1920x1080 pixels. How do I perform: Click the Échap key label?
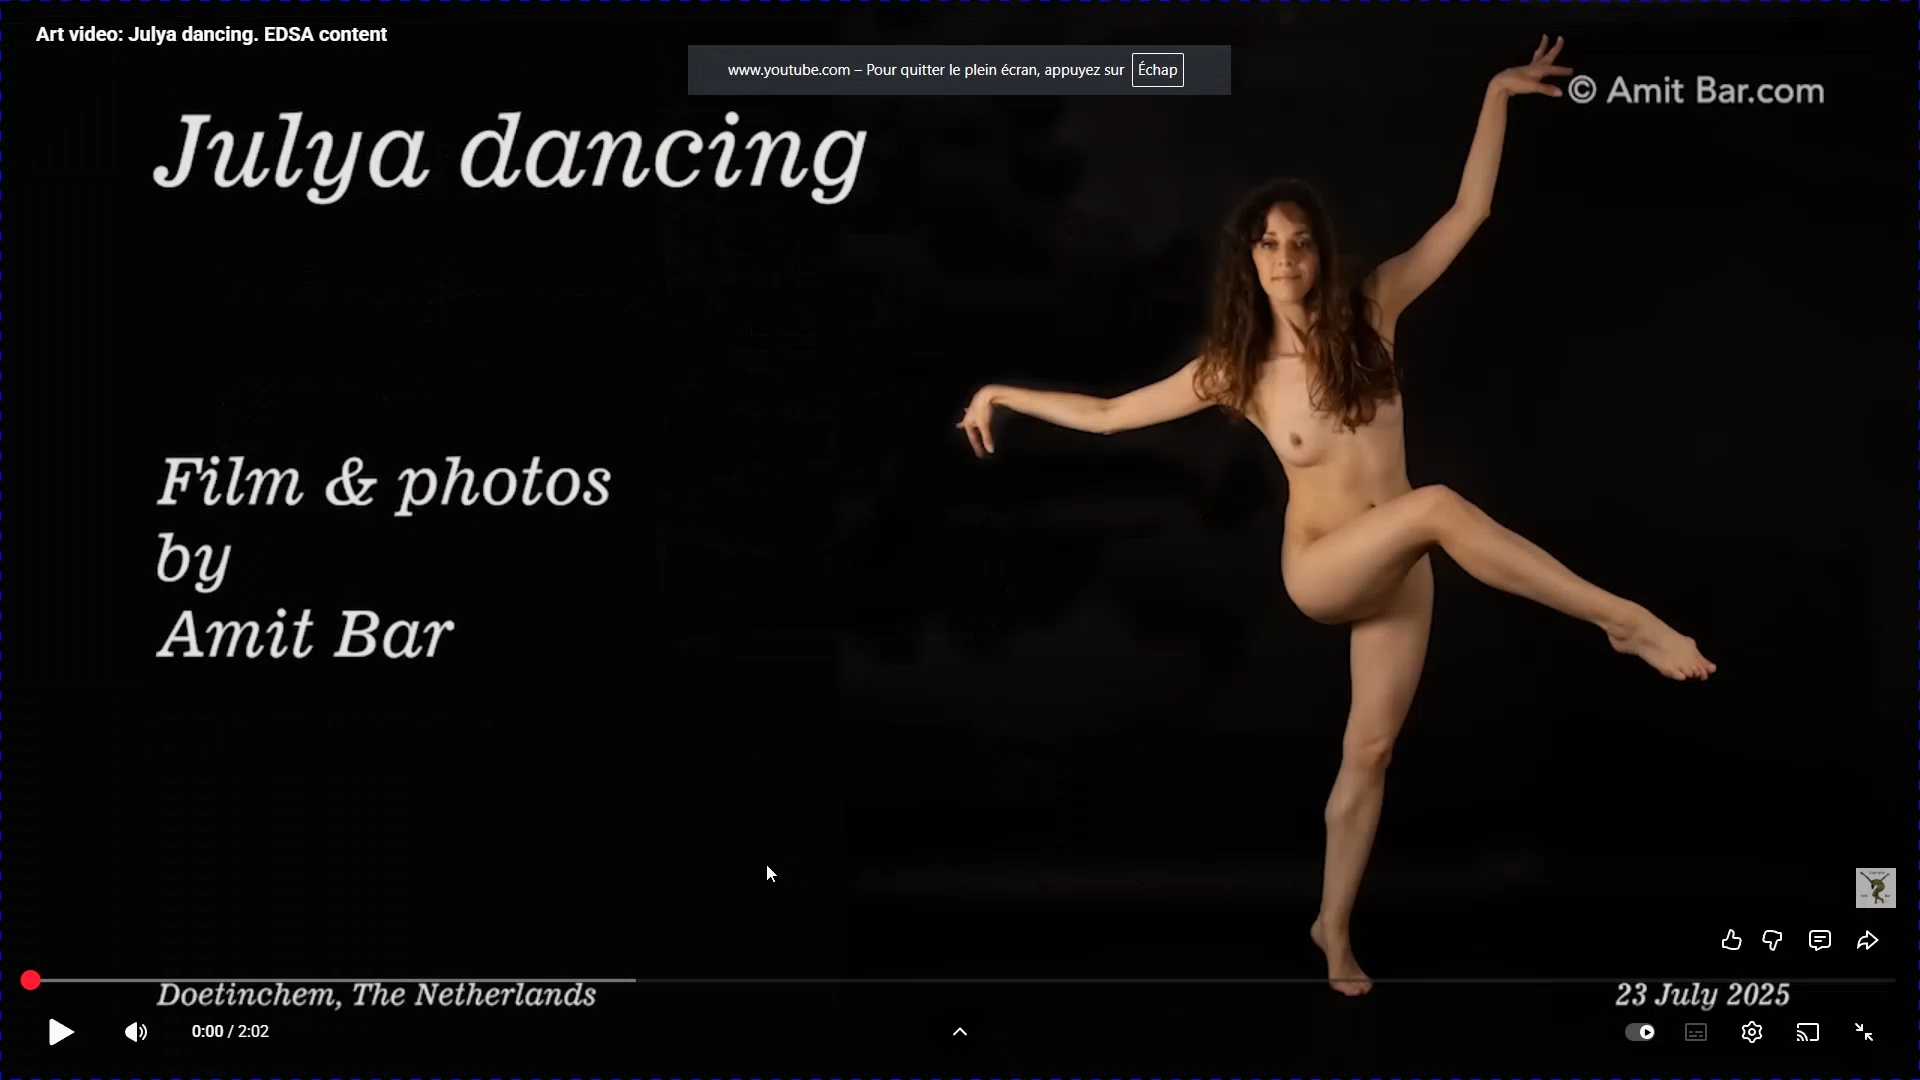[1157, 70]
